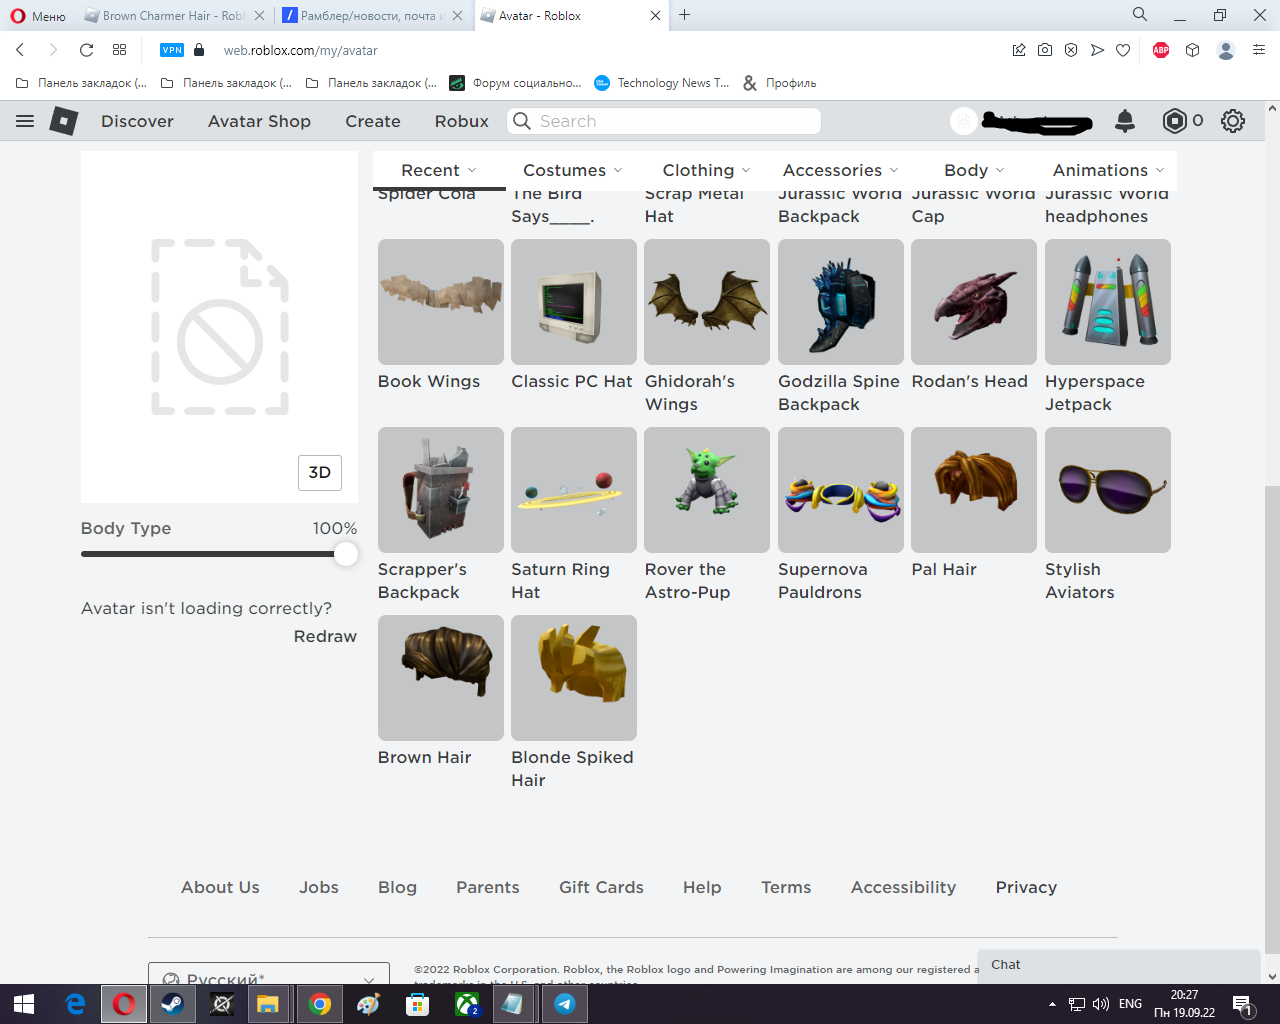Open the Robux balance icon
This screenshot has height=1024, width=1280.
(x=1174, y=121)
